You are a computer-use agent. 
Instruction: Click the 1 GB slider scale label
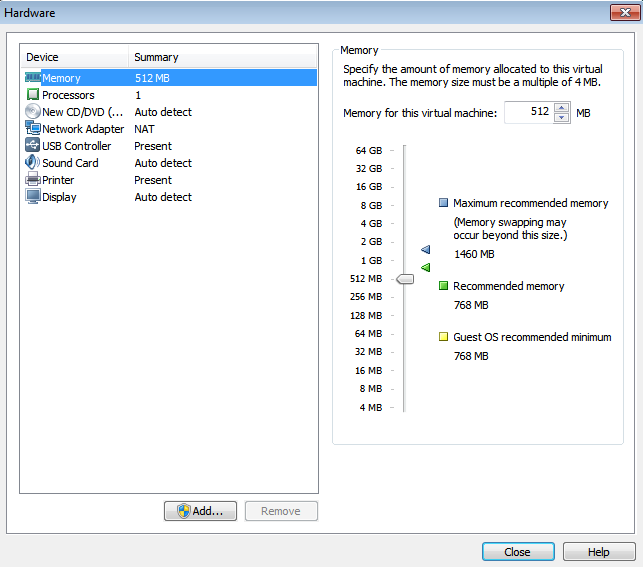(371, 260)
